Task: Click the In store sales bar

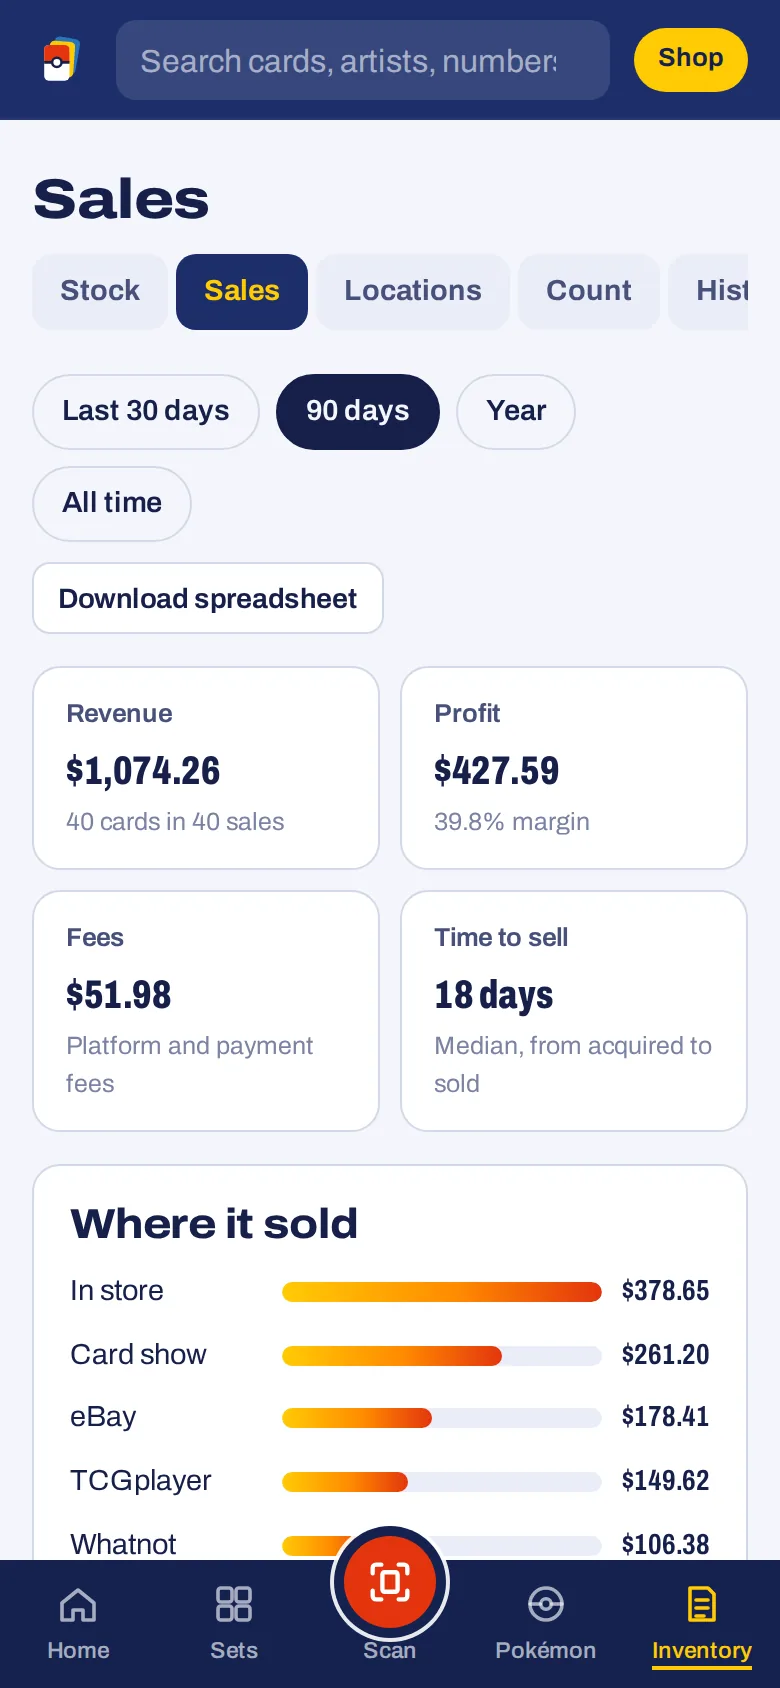Action: 442,1292
